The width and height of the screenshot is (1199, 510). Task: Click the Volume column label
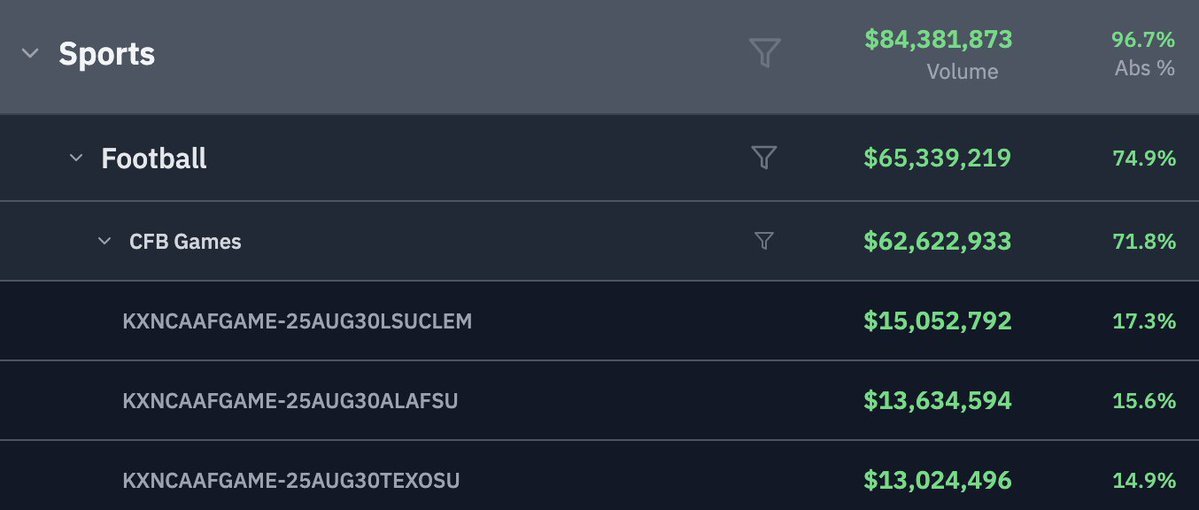coord(962,72)
